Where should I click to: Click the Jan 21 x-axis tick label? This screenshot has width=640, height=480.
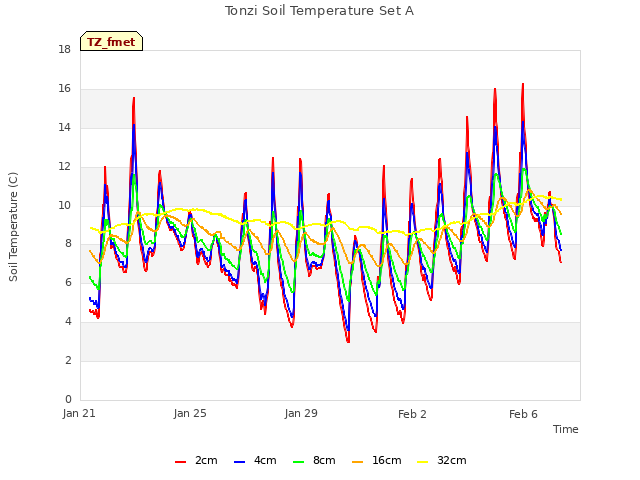coord(79,413)
